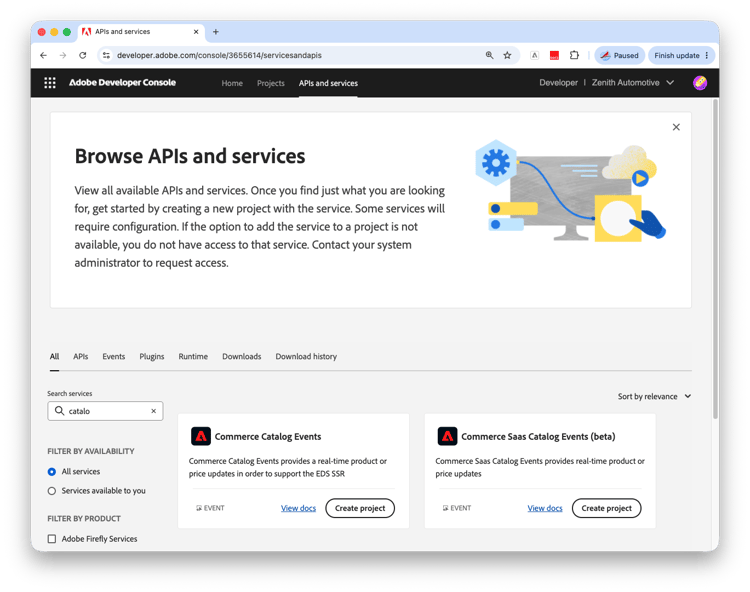Open View docs for Commerce Catalog Events
The width and height of the screenshot is (750, 592).
(x=298, y=508)
